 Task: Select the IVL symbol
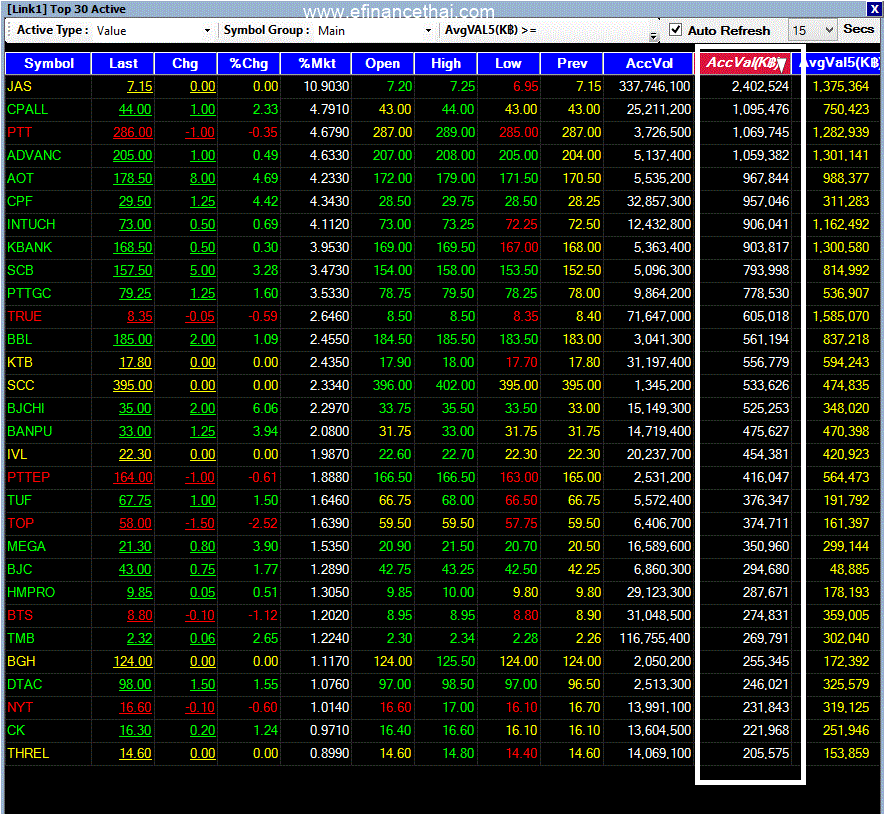point(17,454)
